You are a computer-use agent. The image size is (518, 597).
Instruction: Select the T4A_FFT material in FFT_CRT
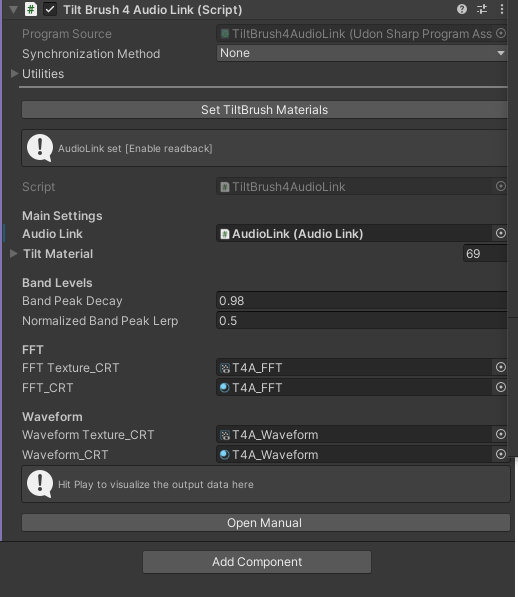pos(355,388)
